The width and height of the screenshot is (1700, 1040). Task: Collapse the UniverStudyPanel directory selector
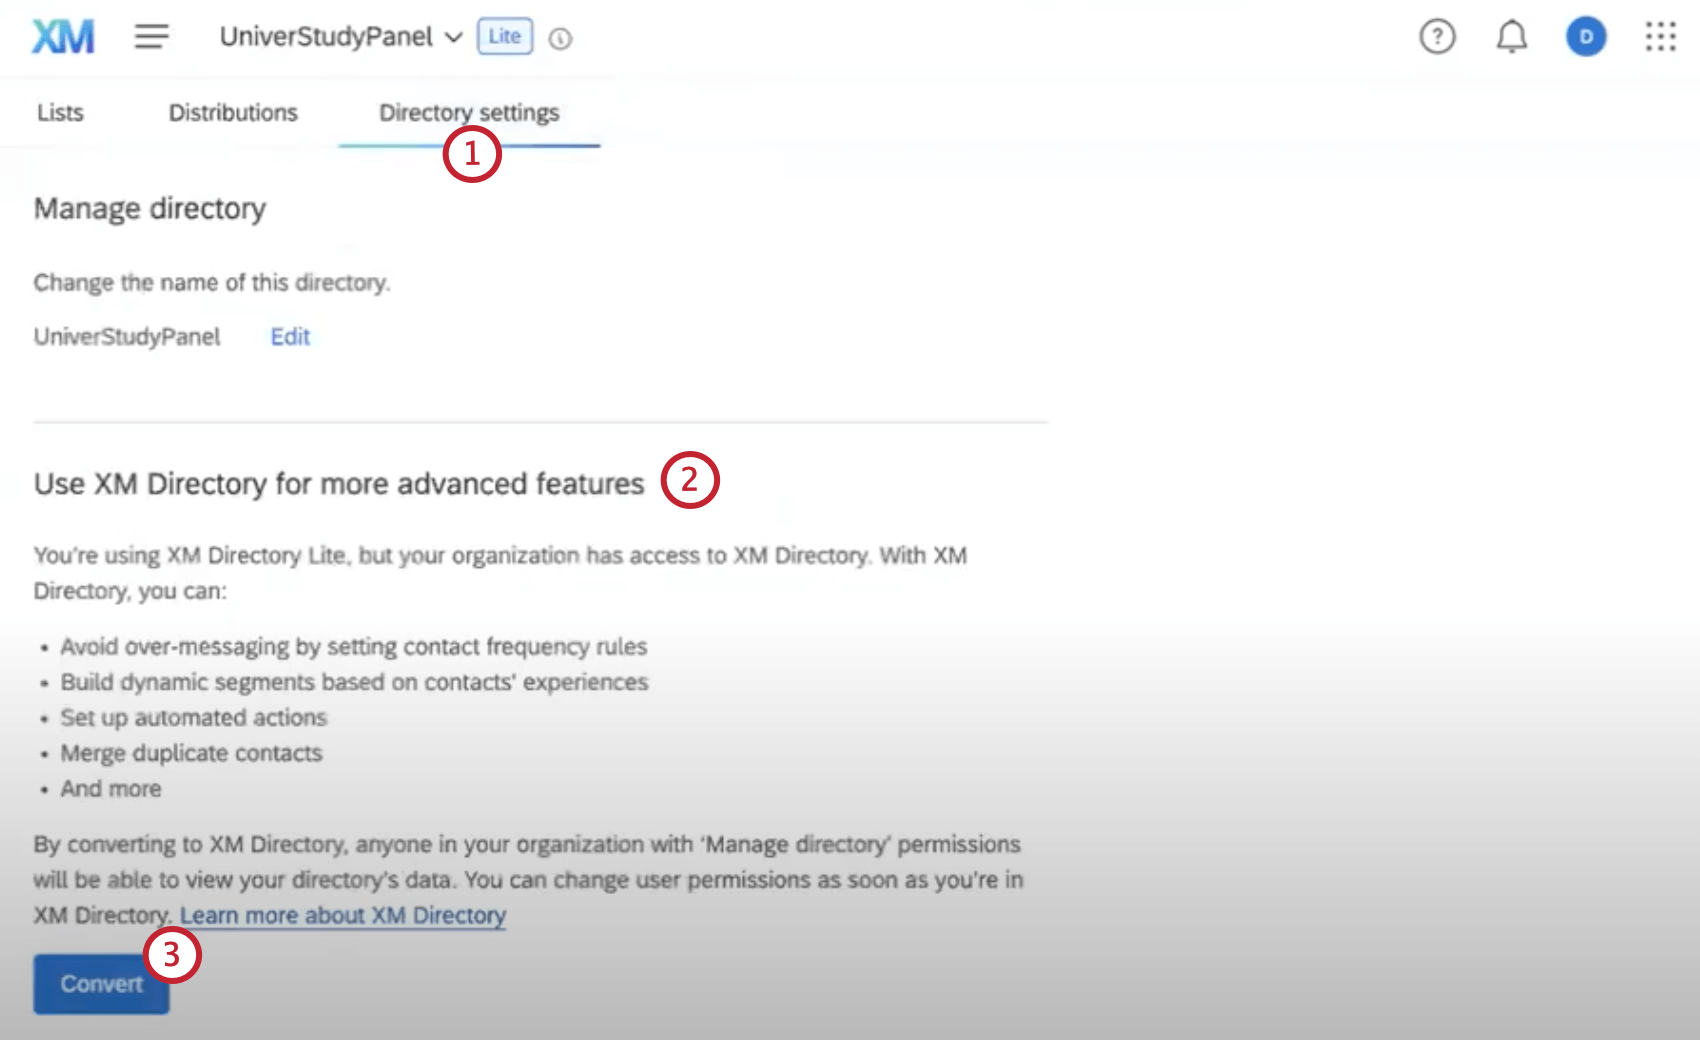(453, 38)
